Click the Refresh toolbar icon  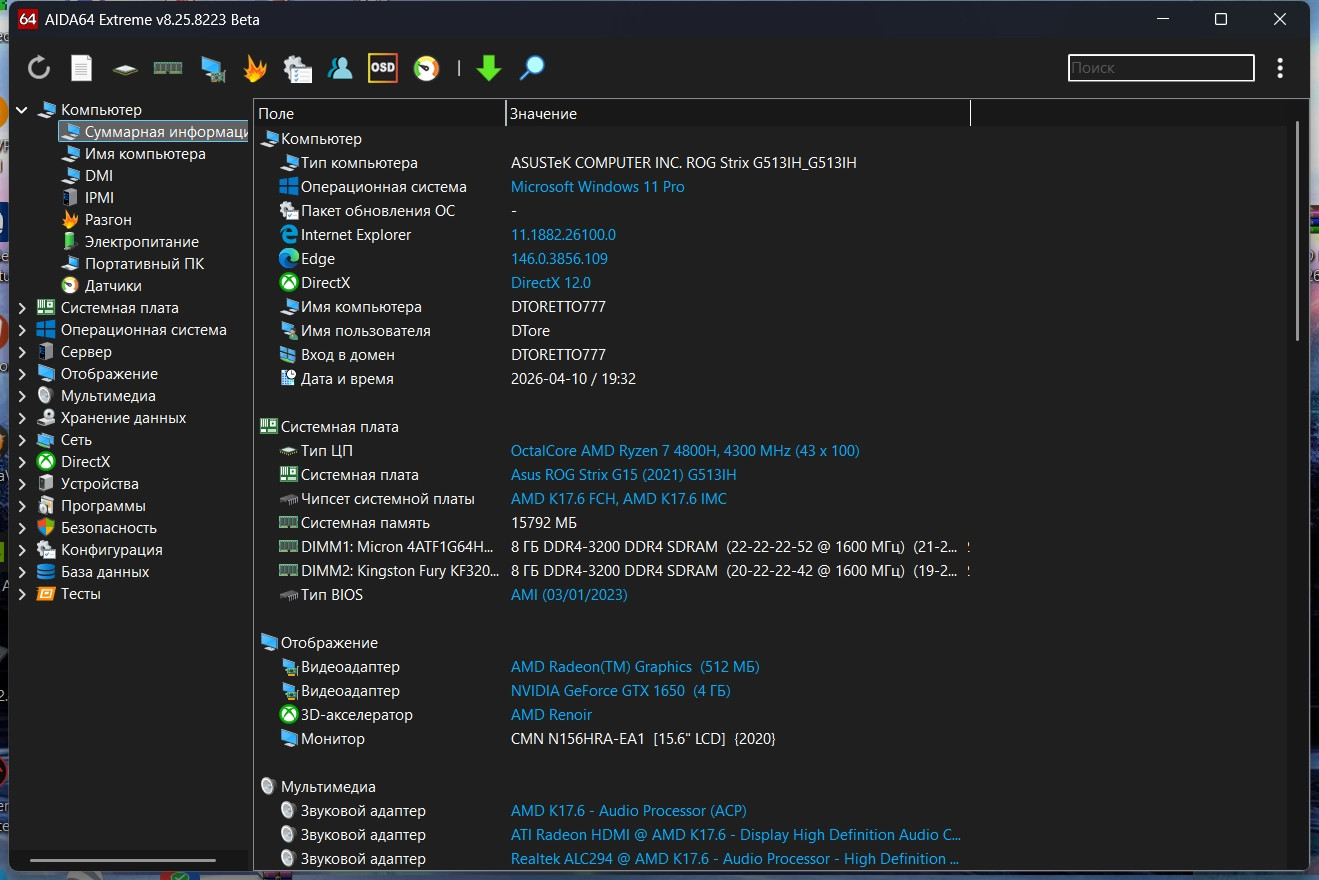[39, 68]
